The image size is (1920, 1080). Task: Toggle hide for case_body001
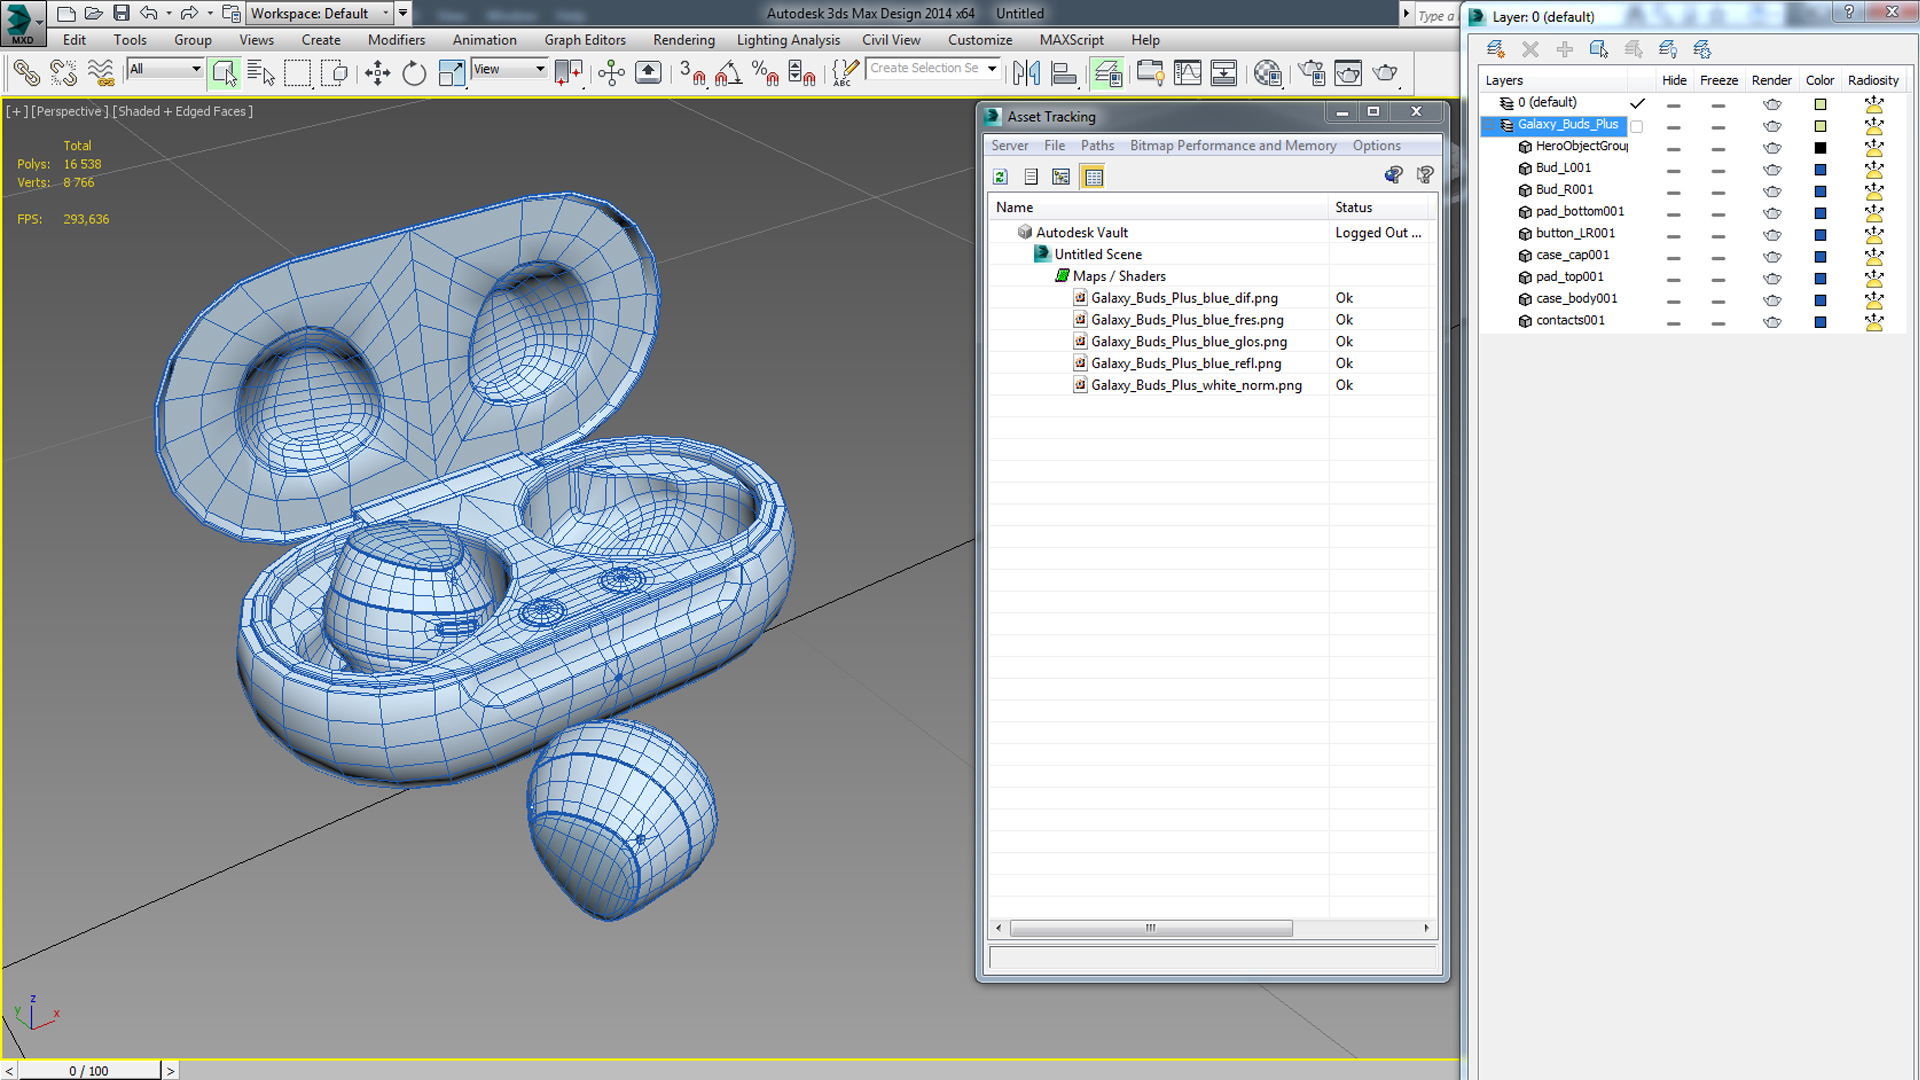pyautogui.click(x=1673, y=300)
